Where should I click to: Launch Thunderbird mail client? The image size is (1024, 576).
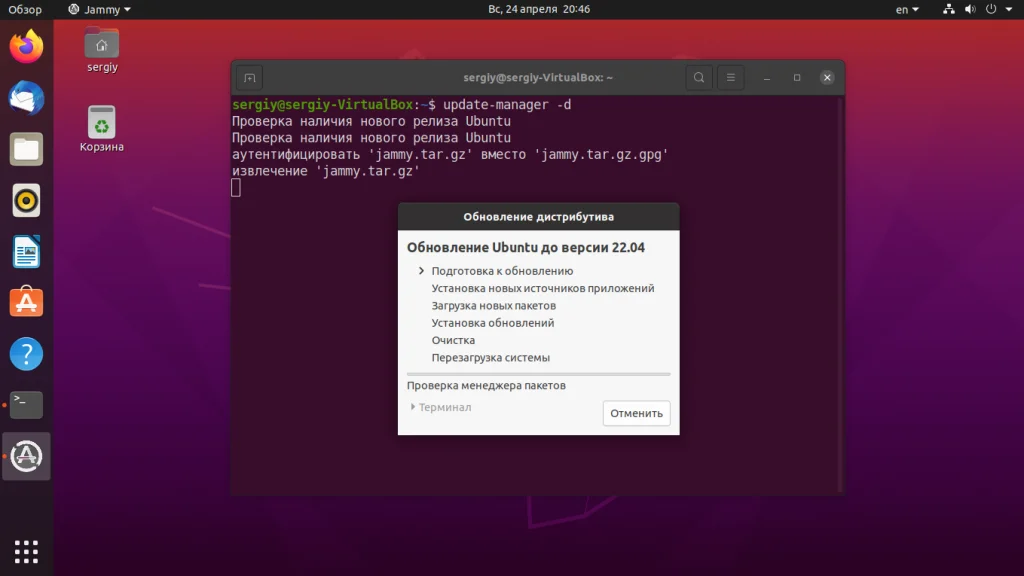(x=26, y=97)
